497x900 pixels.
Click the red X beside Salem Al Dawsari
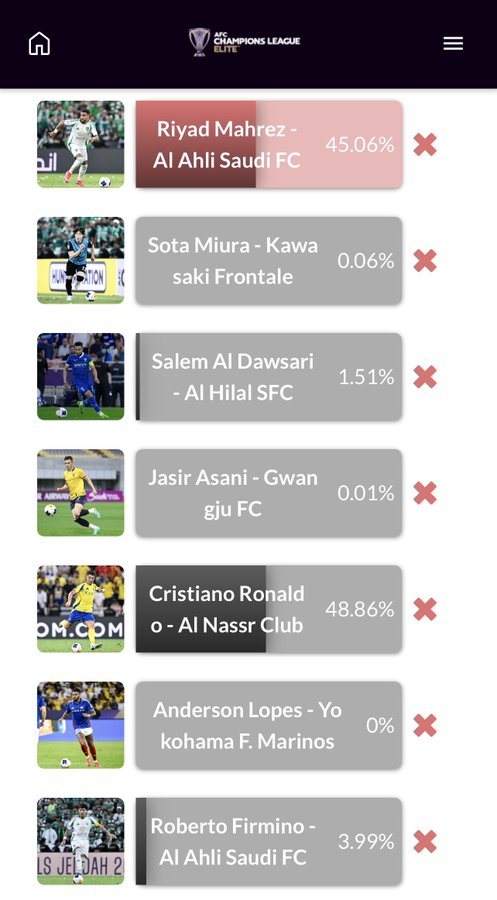[x=425, y=377]
